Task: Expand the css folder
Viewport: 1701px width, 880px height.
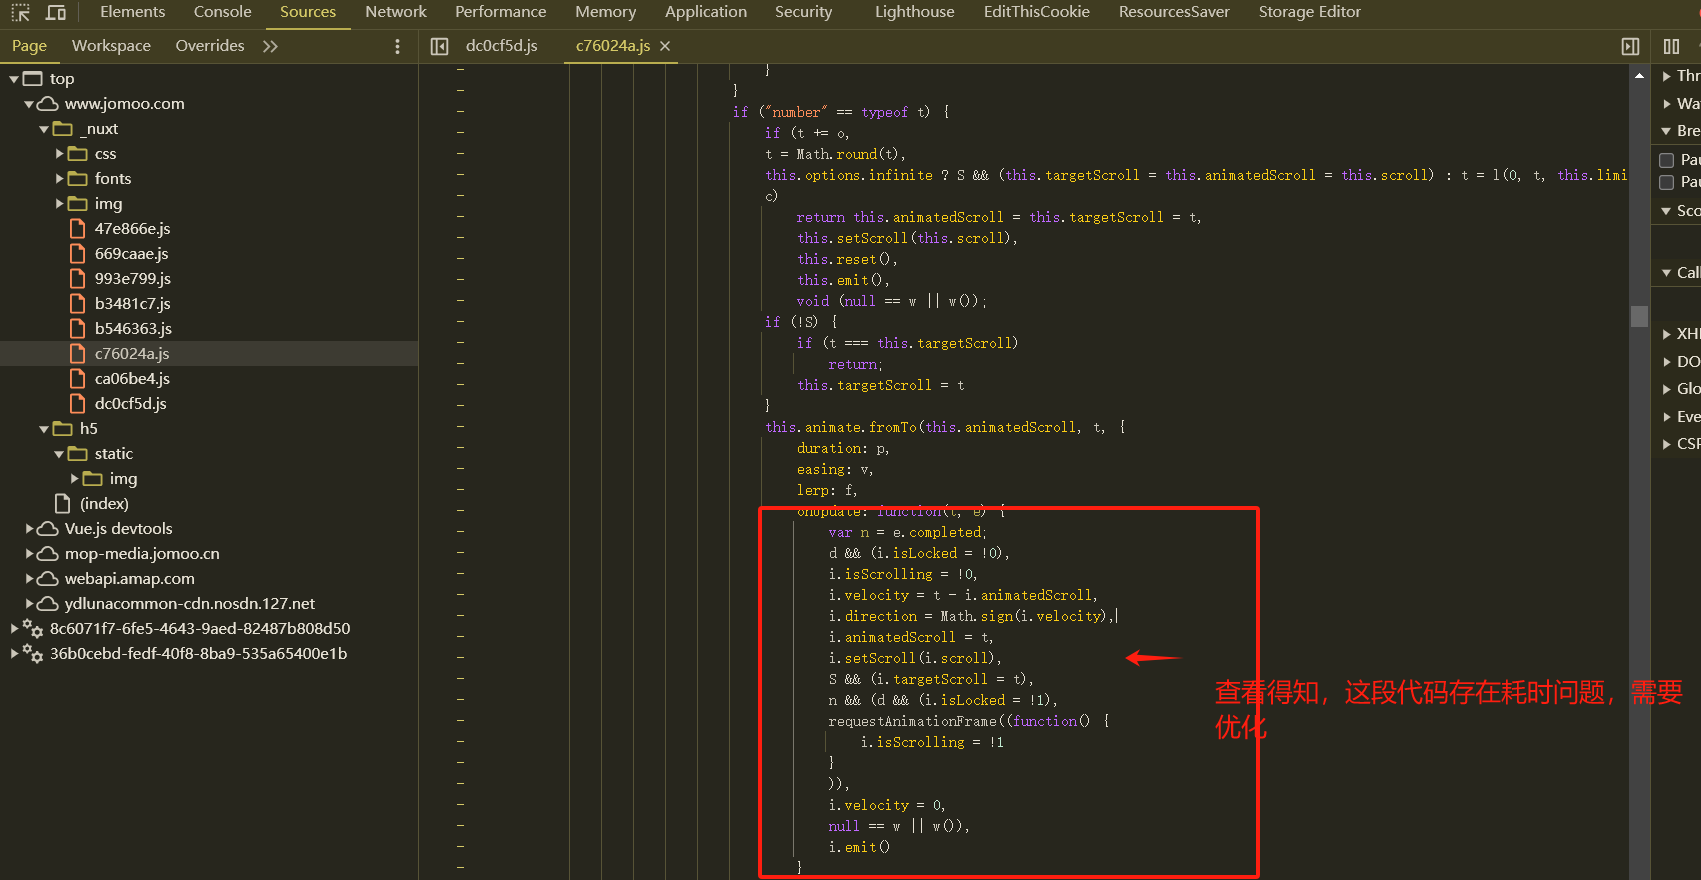Action: [59, 154]
